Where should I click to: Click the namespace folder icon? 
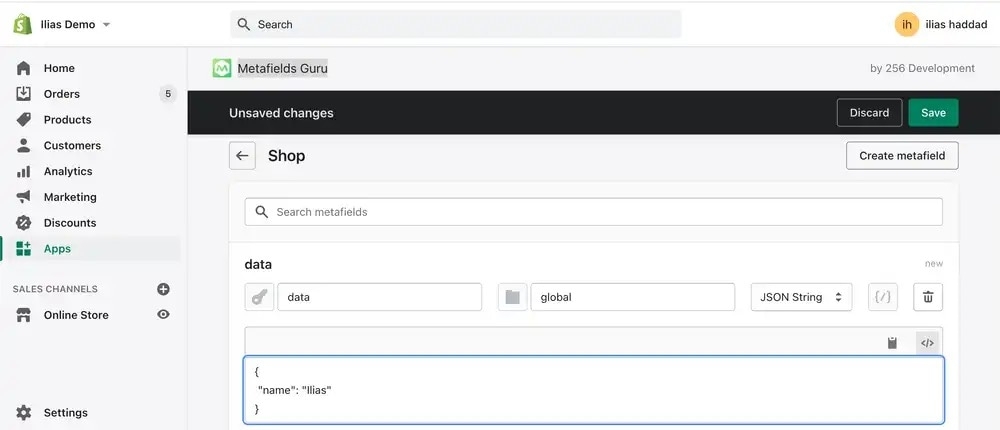(513, 297)
